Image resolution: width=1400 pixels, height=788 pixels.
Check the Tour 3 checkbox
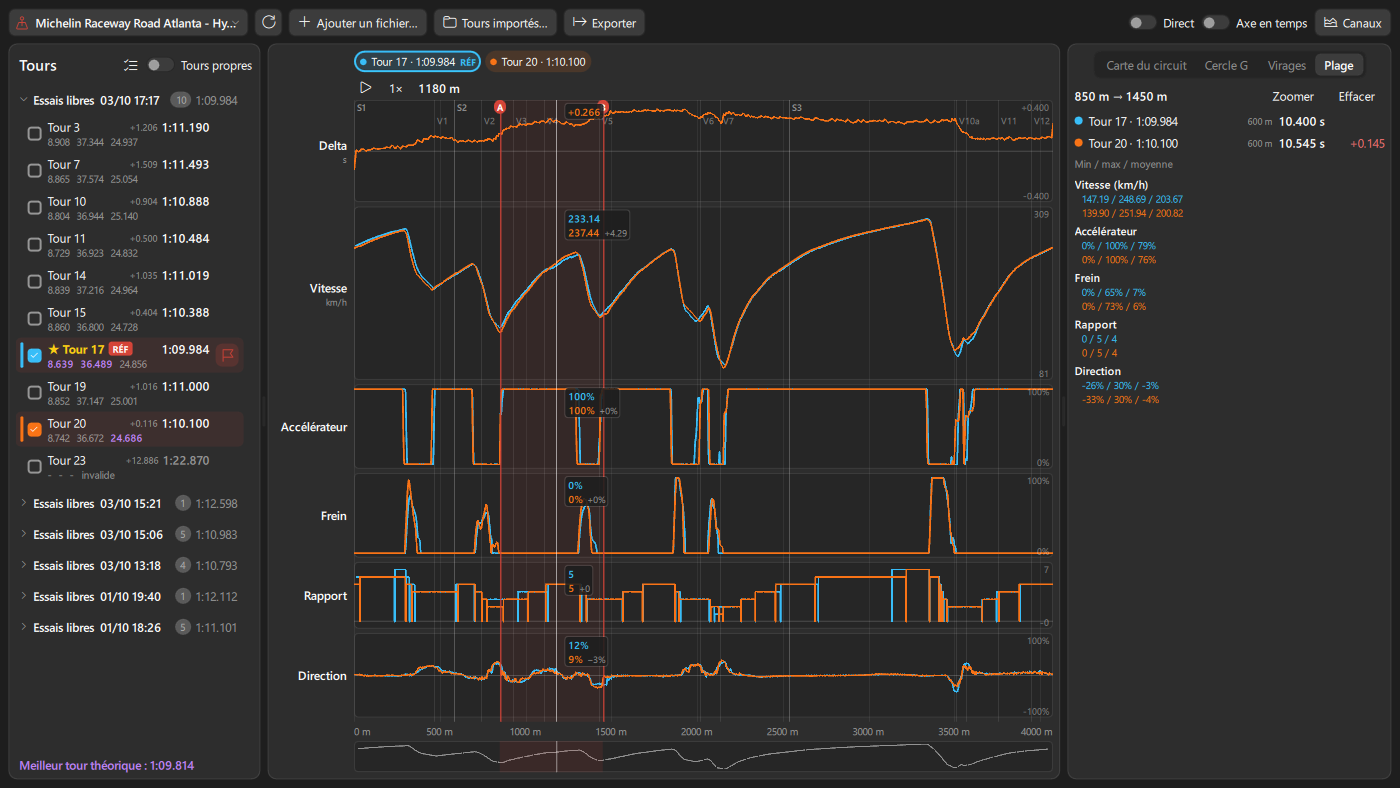(x=35, y=133)
